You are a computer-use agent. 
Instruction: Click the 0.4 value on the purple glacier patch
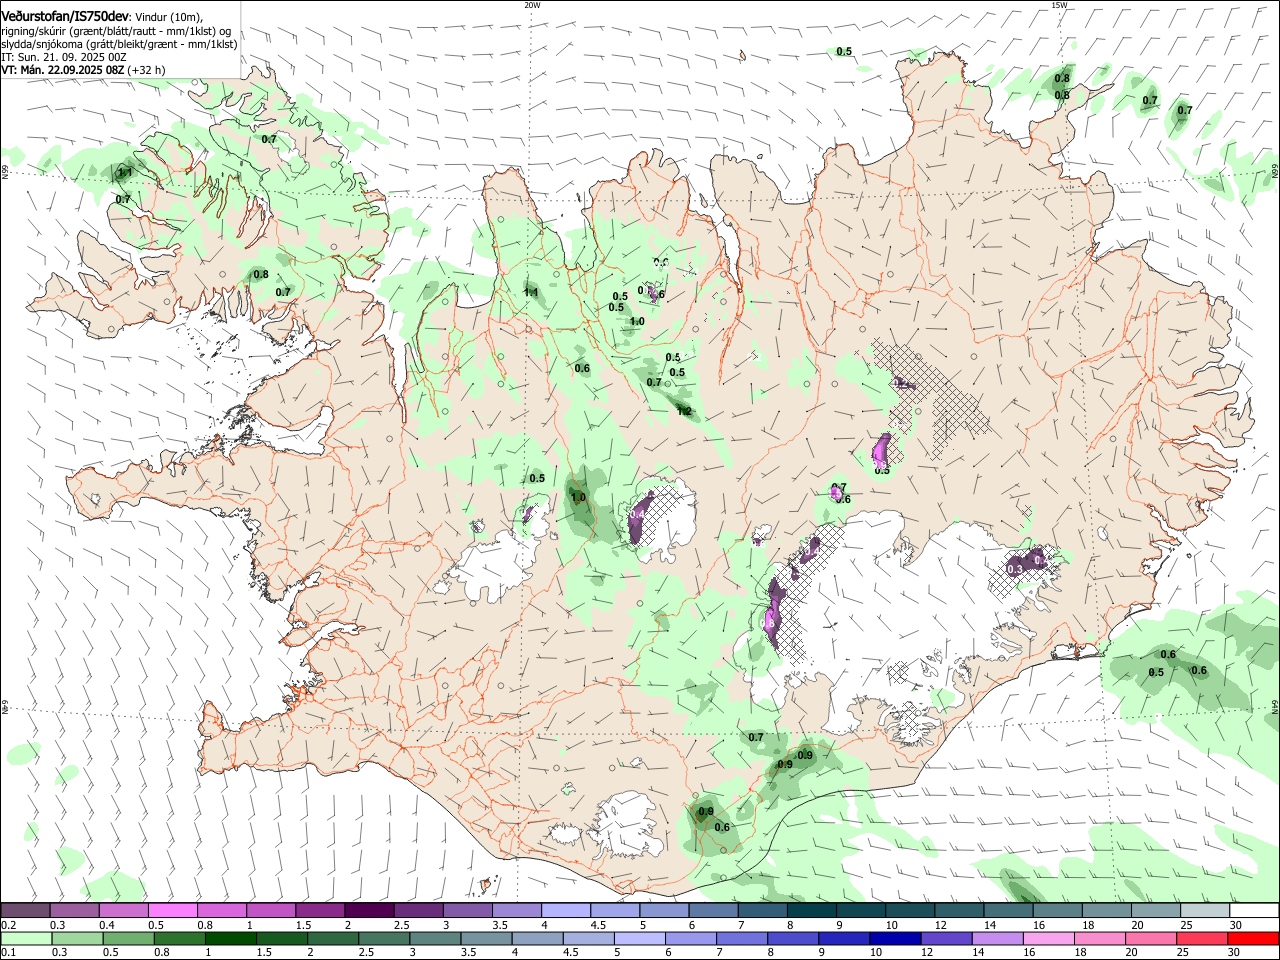click(x=638, y=514)
